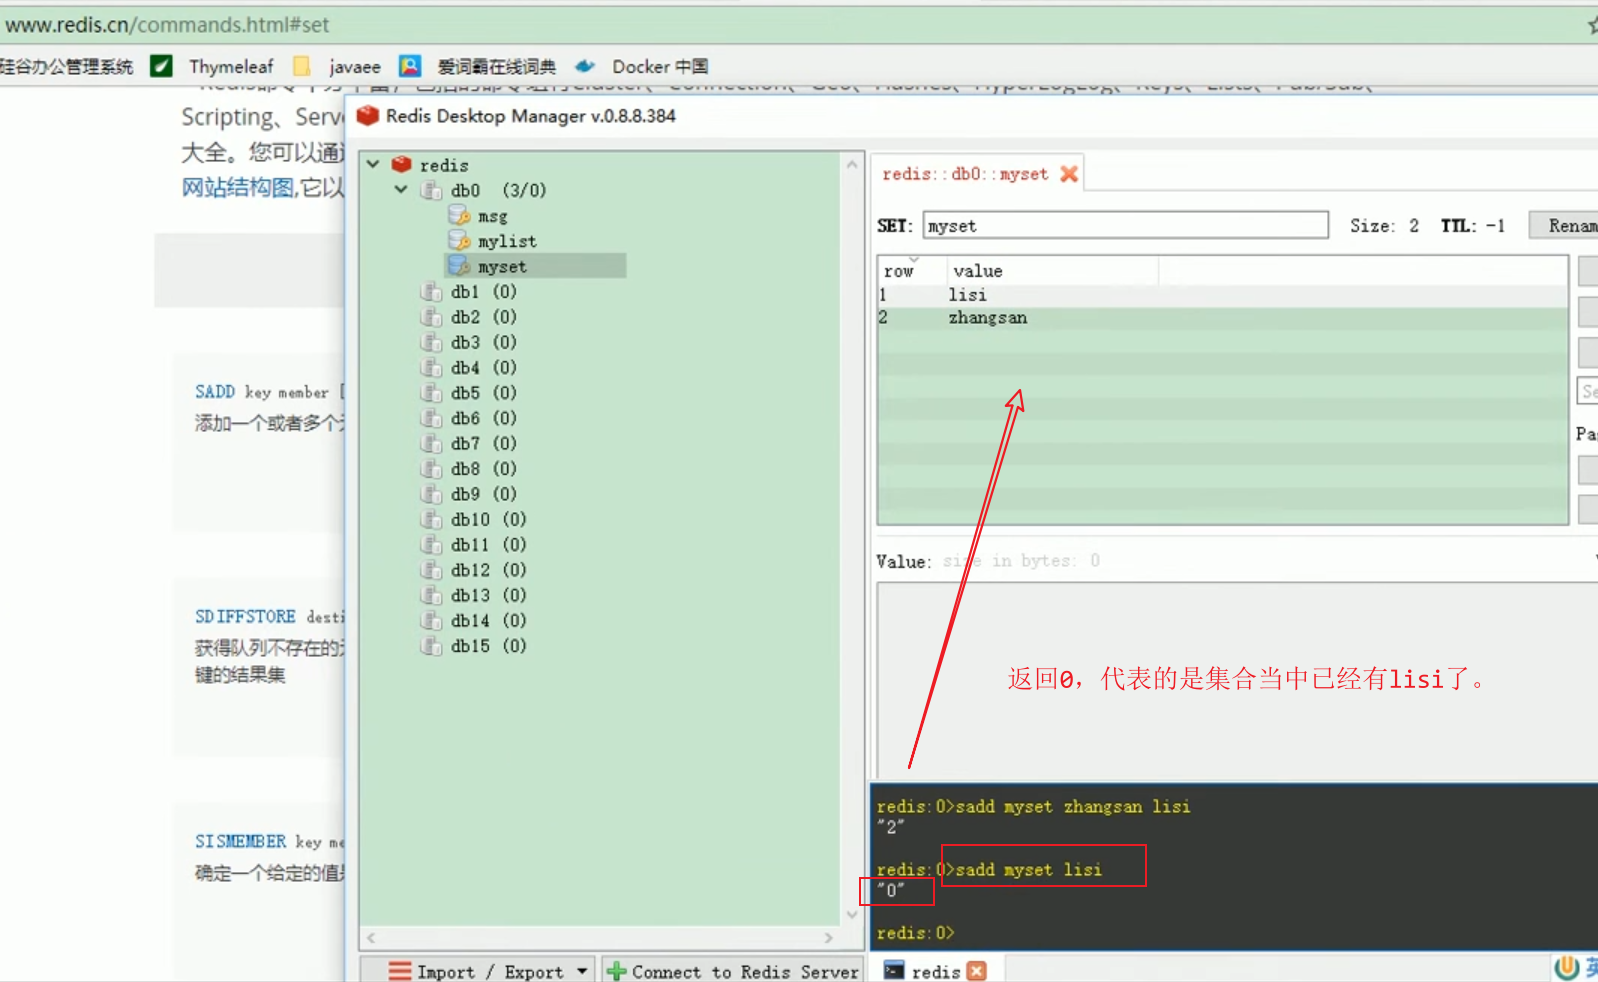Click the db12 database icon

coord(431,570)
